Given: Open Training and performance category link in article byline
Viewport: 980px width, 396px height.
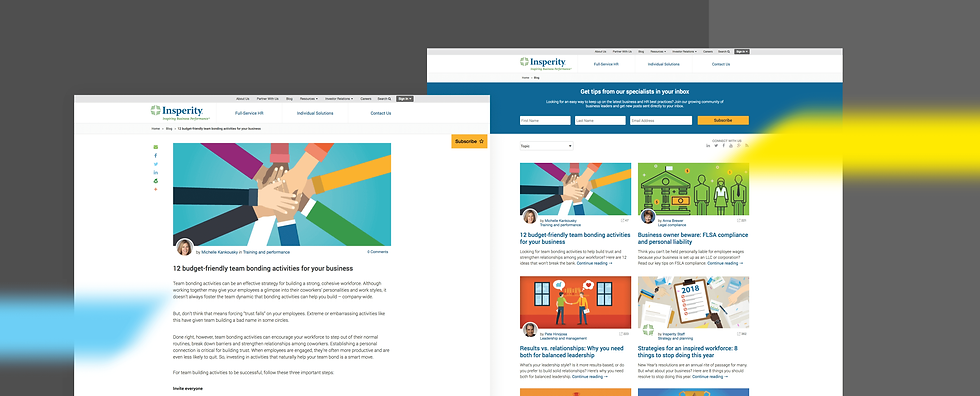Looking at the screenshot, I should [266, 252].
